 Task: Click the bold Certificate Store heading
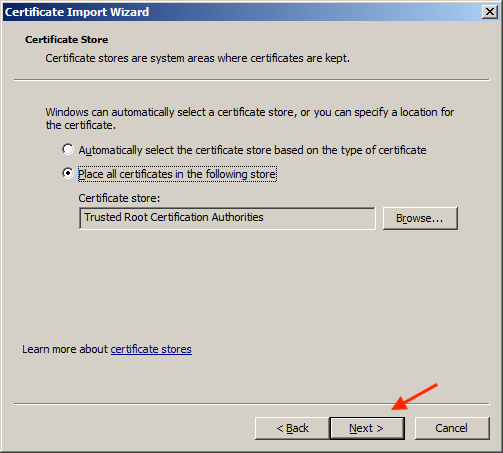coord(66,40)
